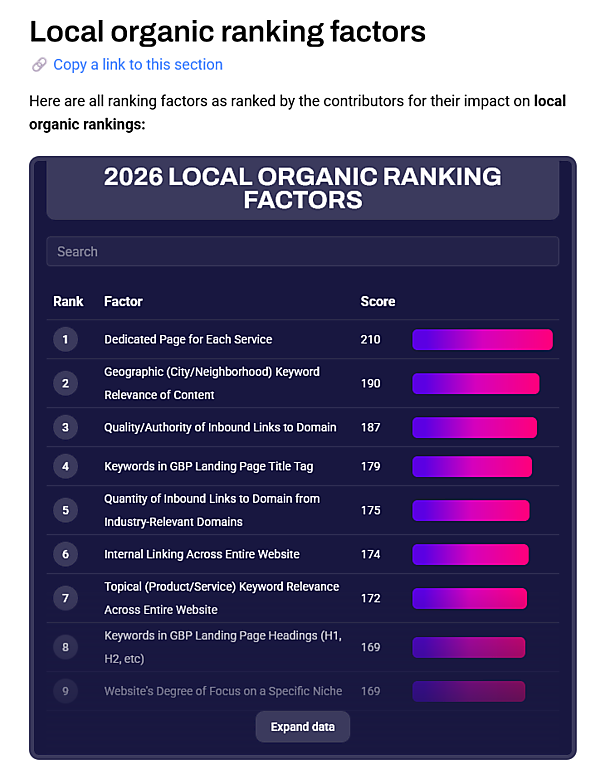Click the rank 2 circle badge
The height and width of the screenshot is (769, 600).
pyautogui.click(x=65, y=383)
